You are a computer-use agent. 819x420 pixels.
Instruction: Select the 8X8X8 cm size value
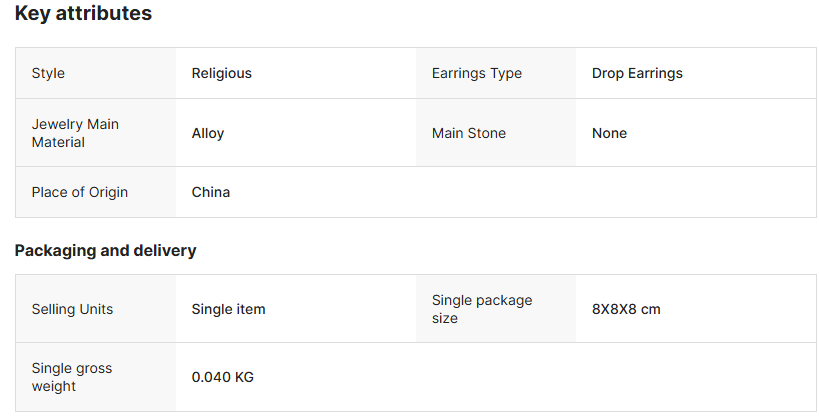coord(626,309)
